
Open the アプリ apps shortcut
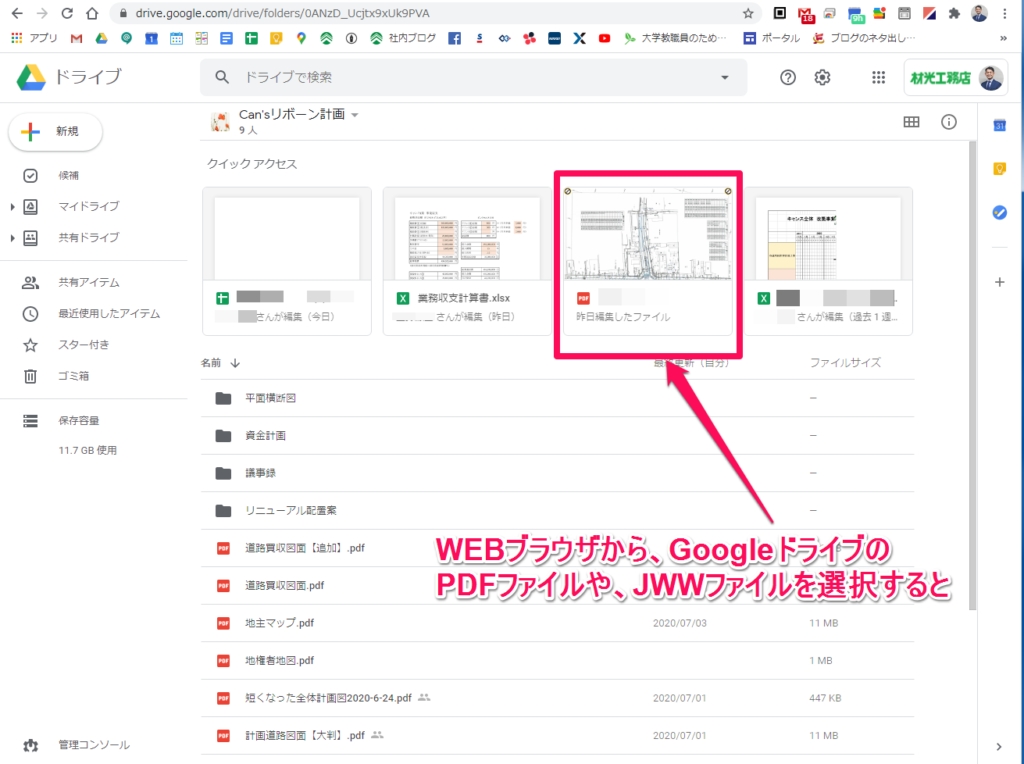(x=34, y=39)
